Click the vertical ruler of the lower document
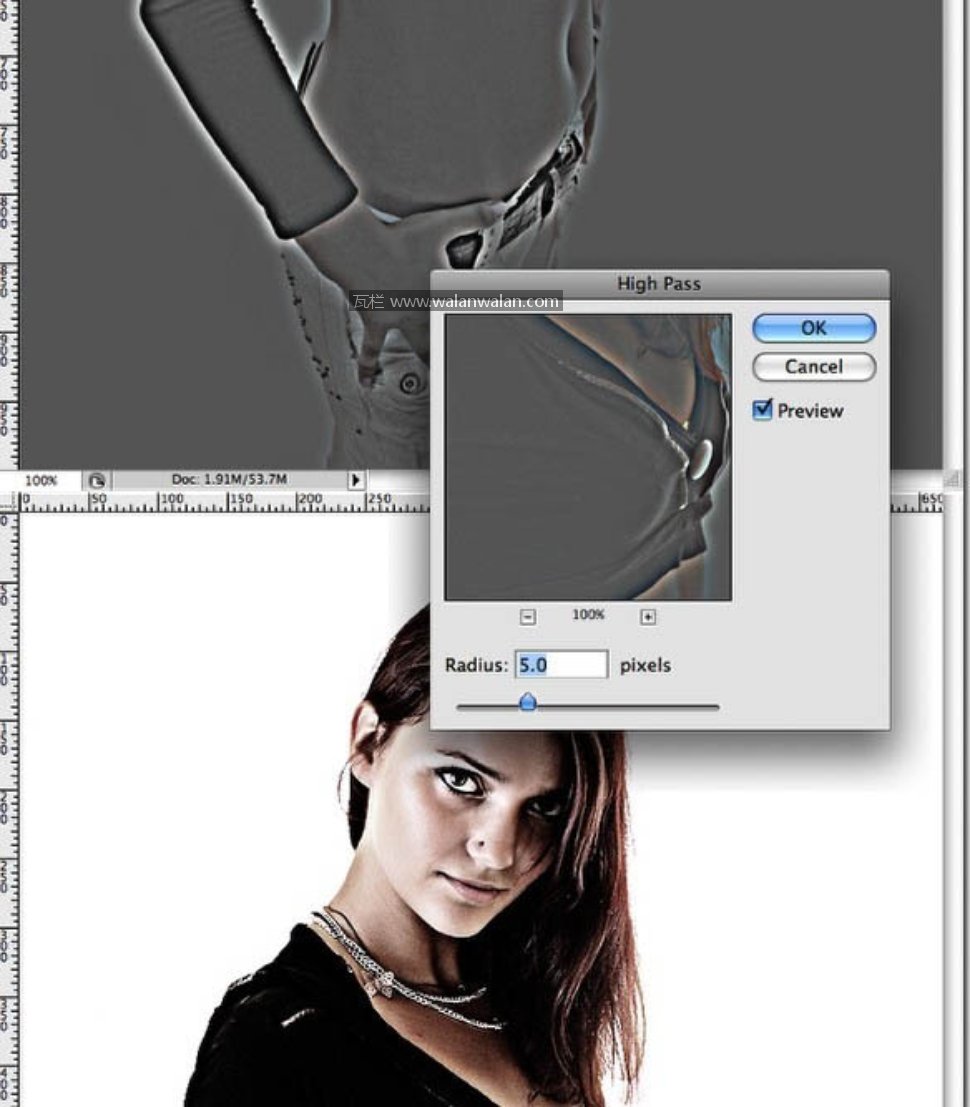Screen dimensions: 970x1107 9,800
